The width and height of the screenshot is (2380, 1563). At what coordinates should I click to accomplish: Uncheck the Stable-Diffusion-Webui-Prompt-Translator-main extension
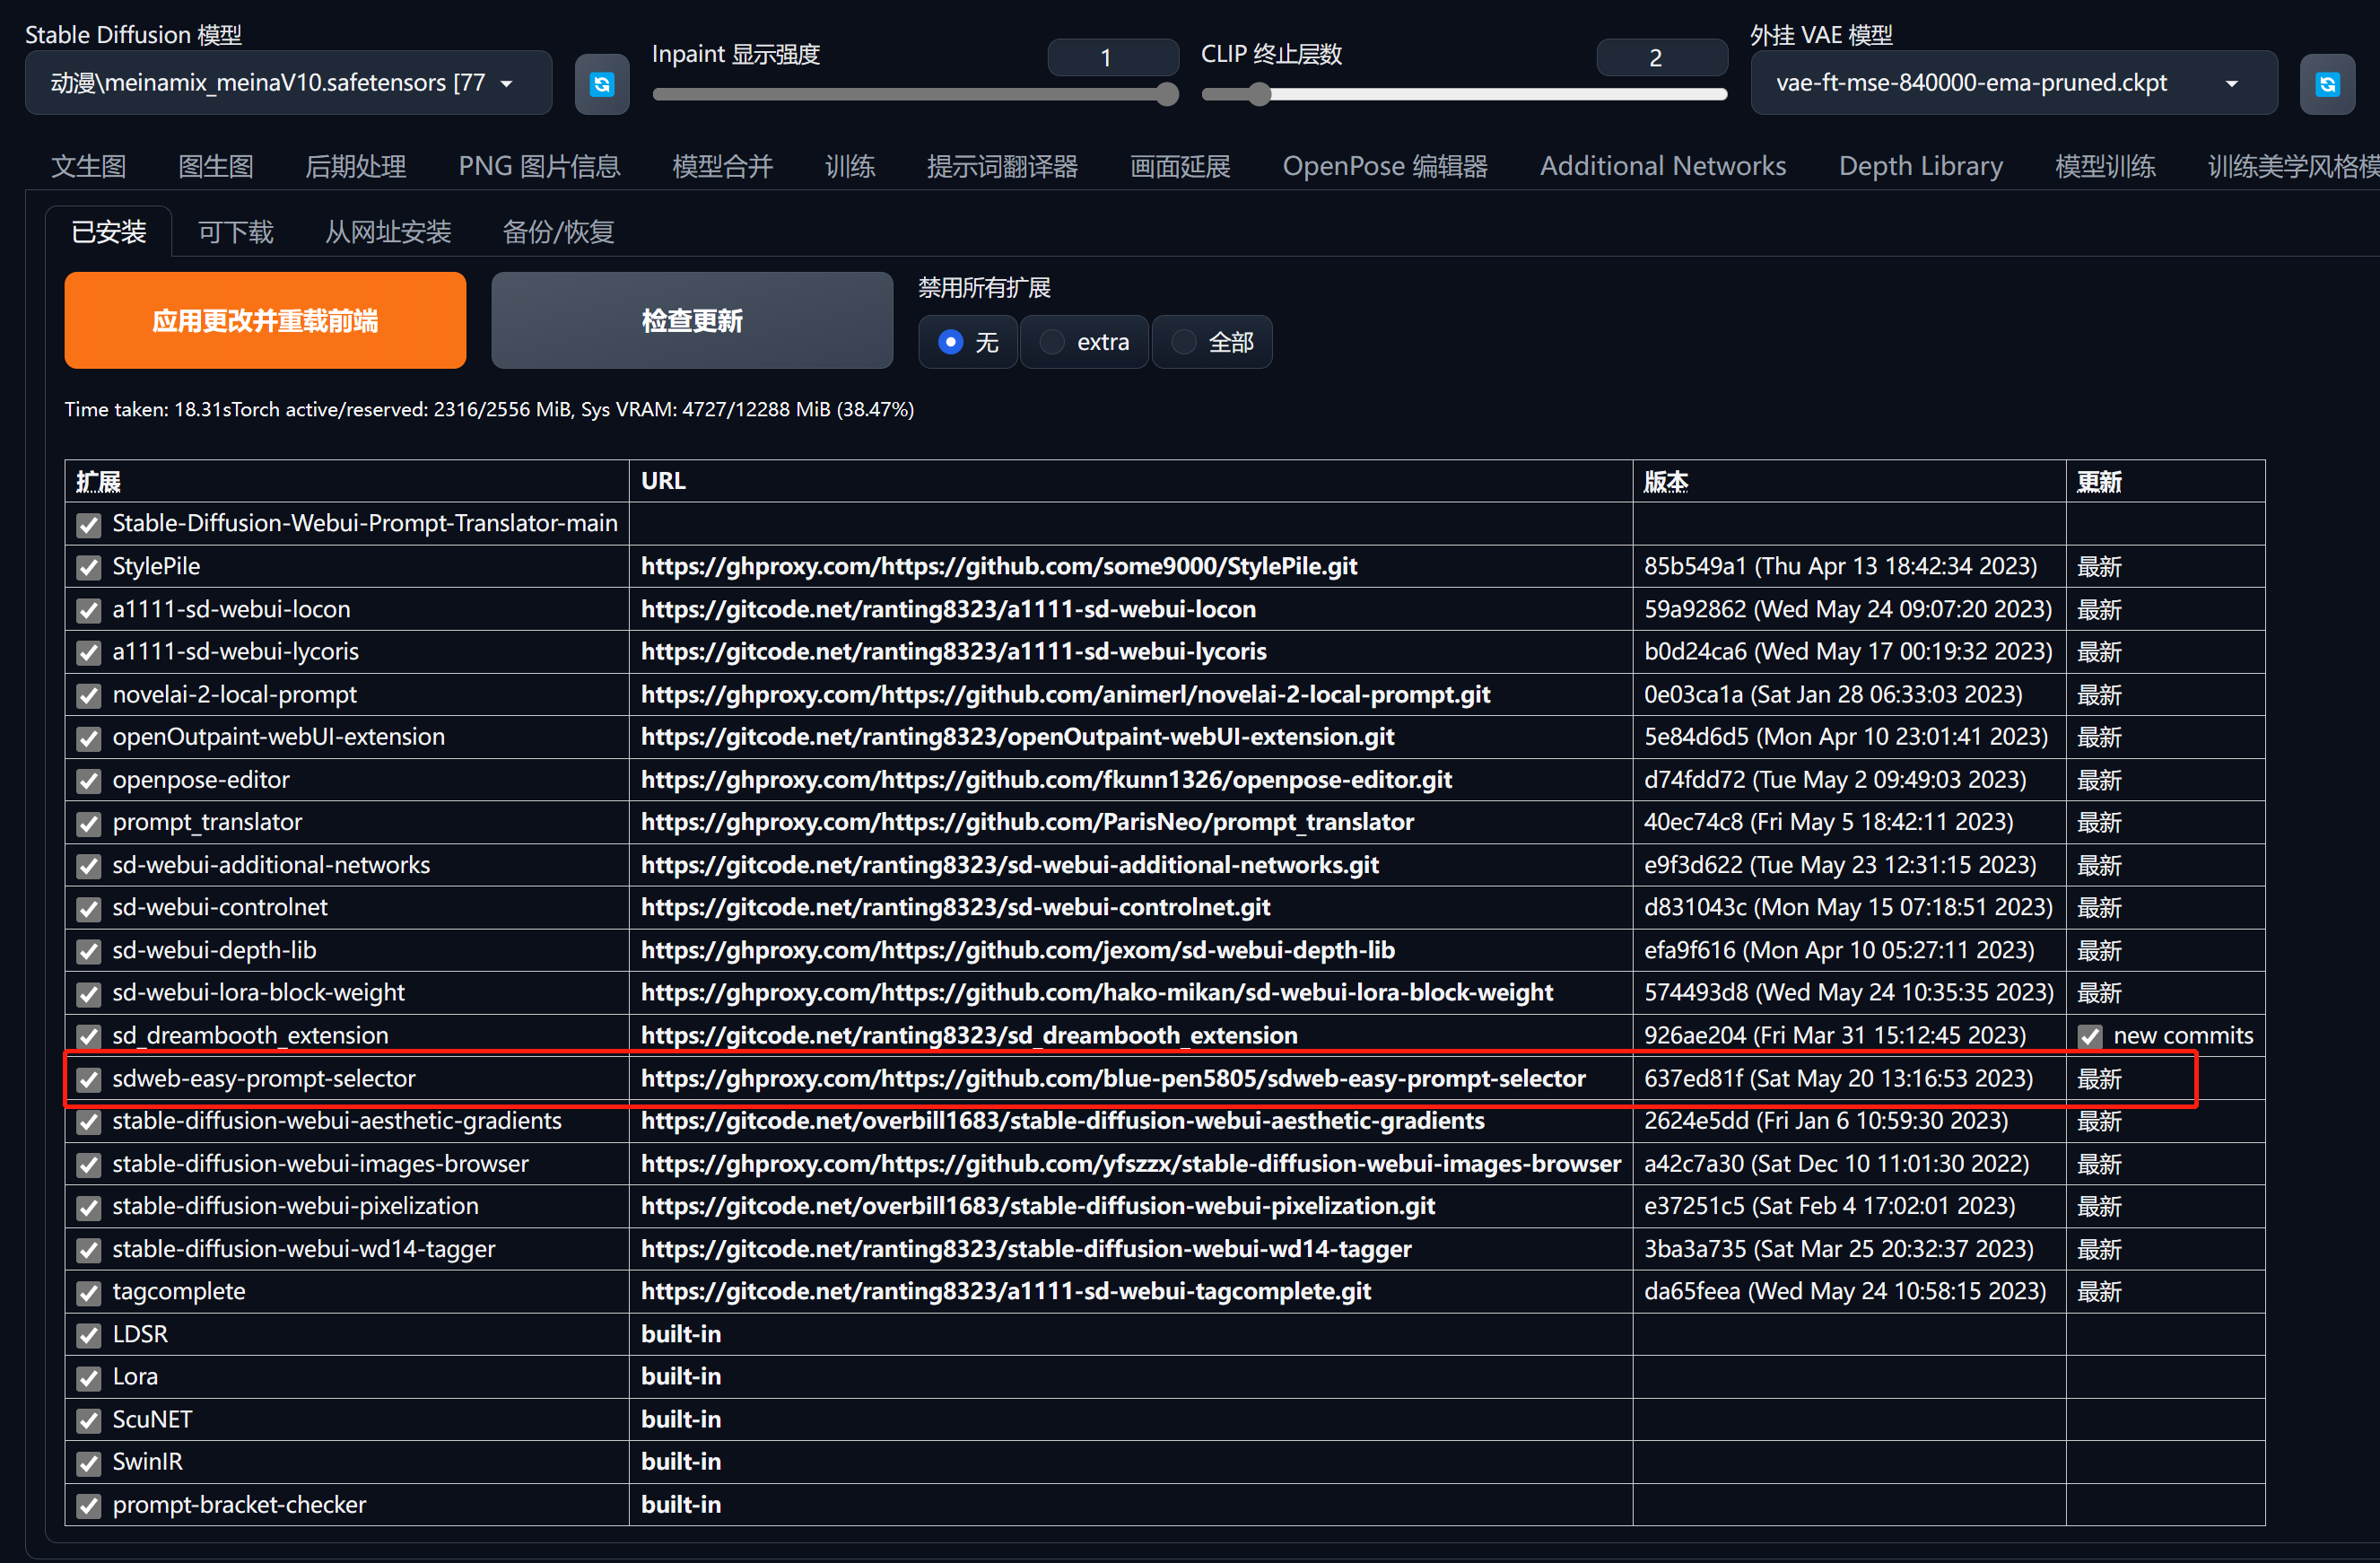point(89,525)
